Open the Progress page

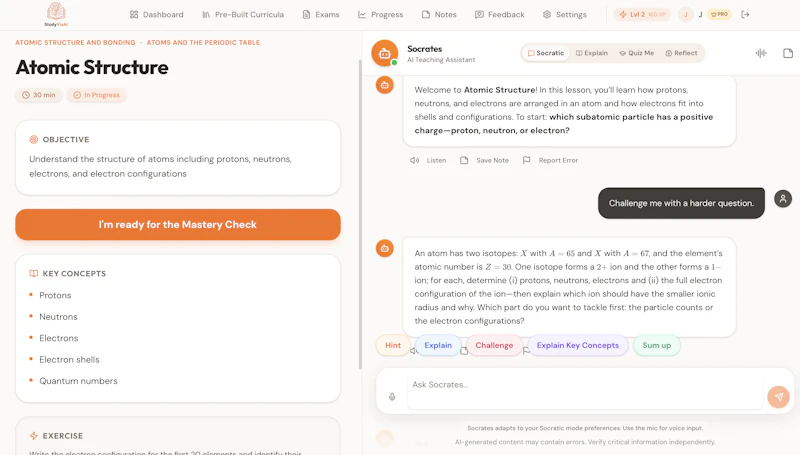381,14
